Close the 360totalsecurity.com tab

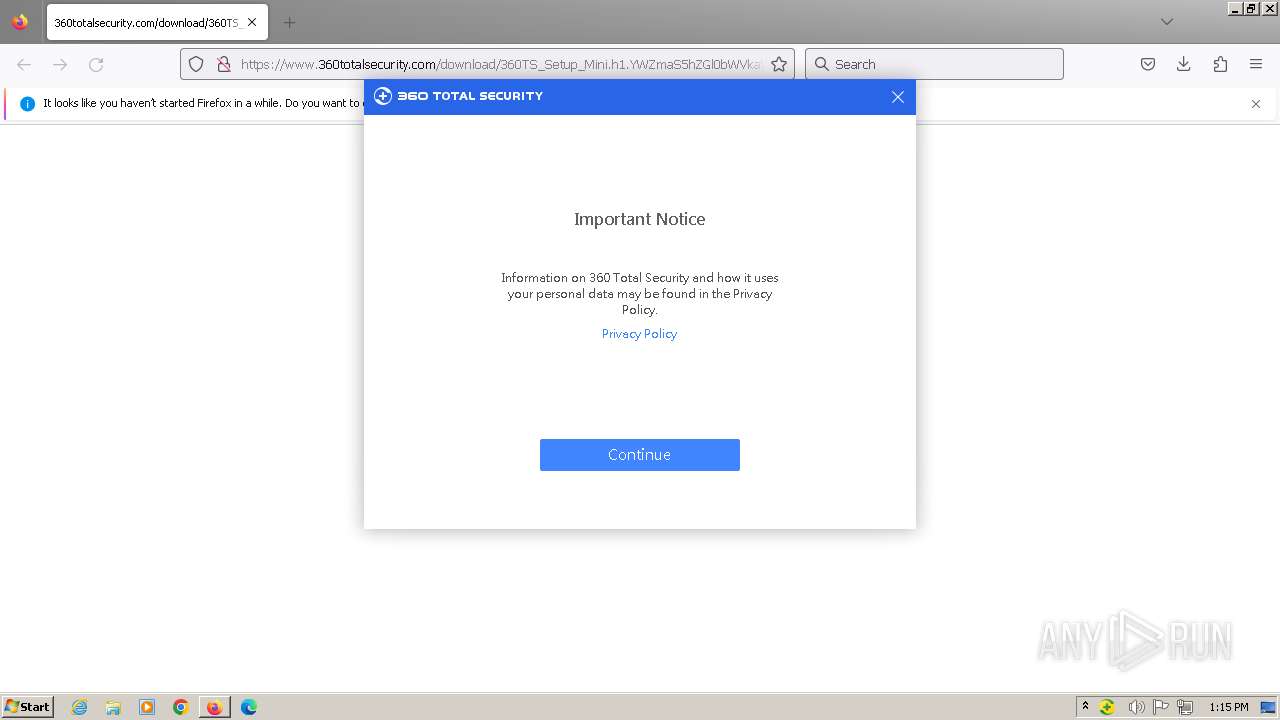coord(252,22)
